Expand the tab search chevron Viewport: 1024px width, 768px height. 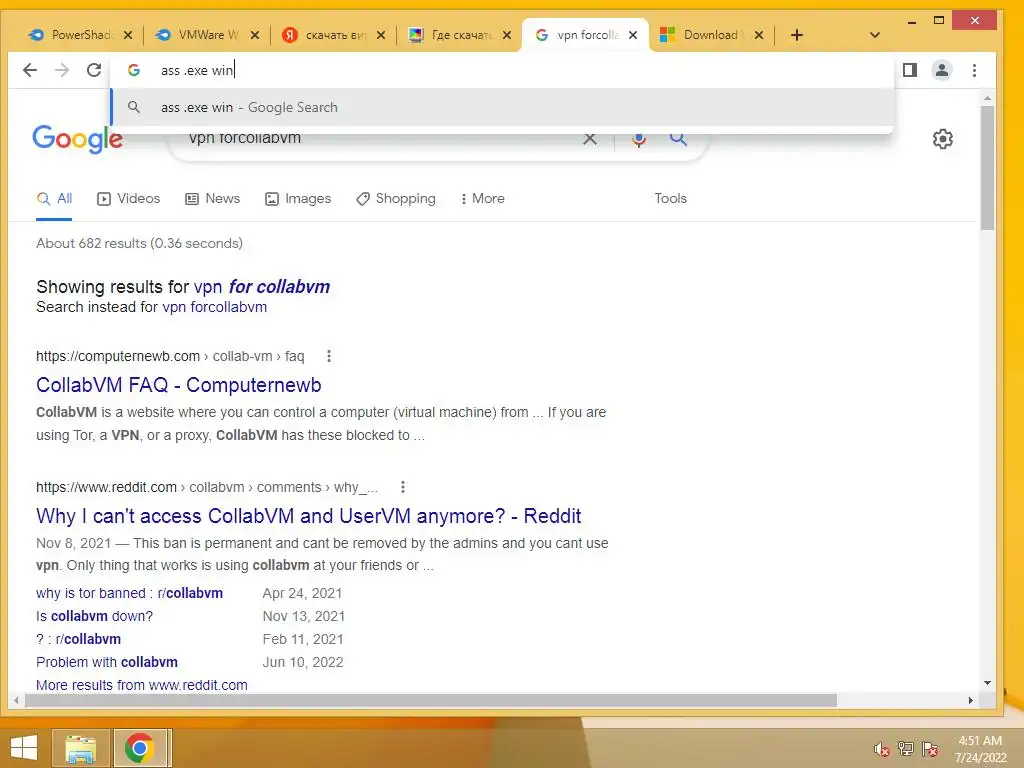(875, 35)
